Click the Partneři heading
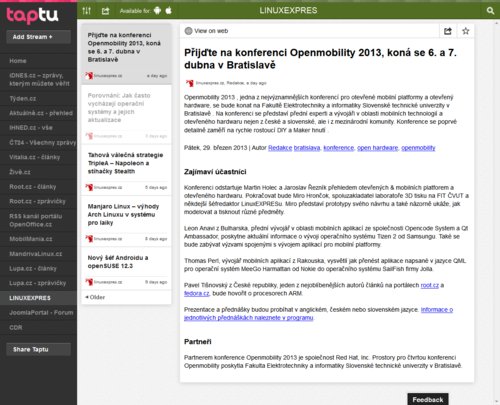This screenshot has width=500, height=405. tap(198, 342)
